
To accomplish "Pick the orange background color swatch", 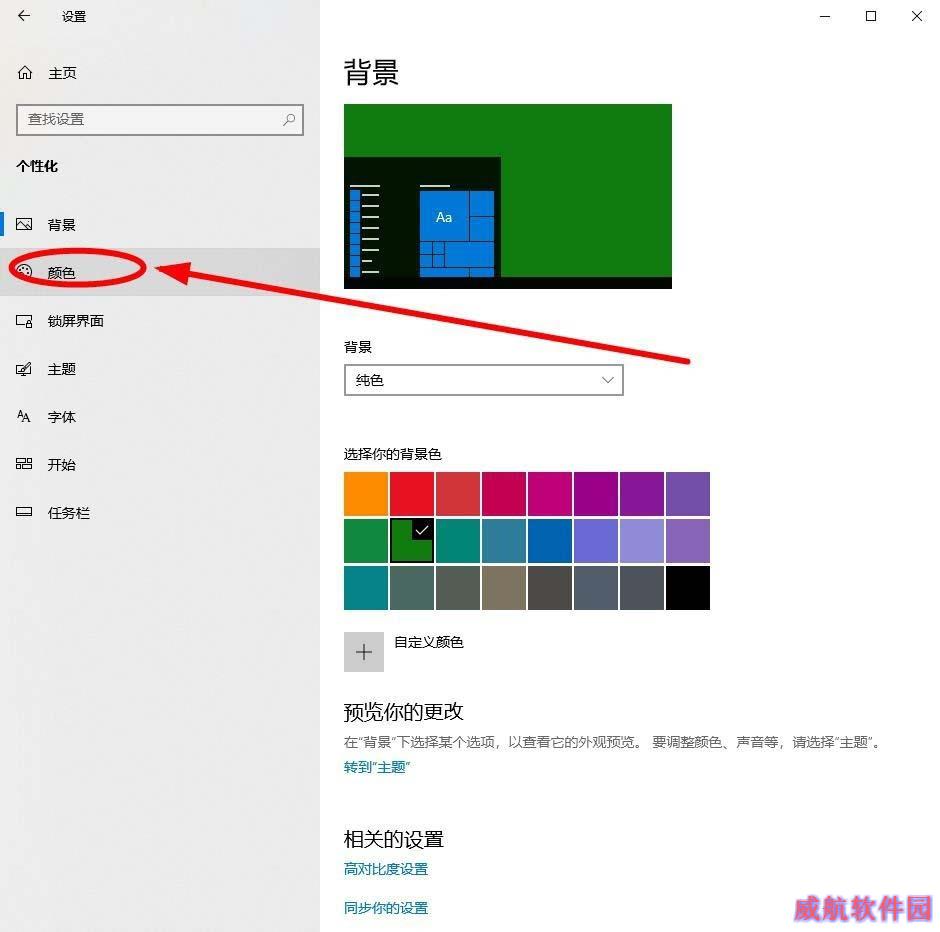I will click(x=366, y=494).
